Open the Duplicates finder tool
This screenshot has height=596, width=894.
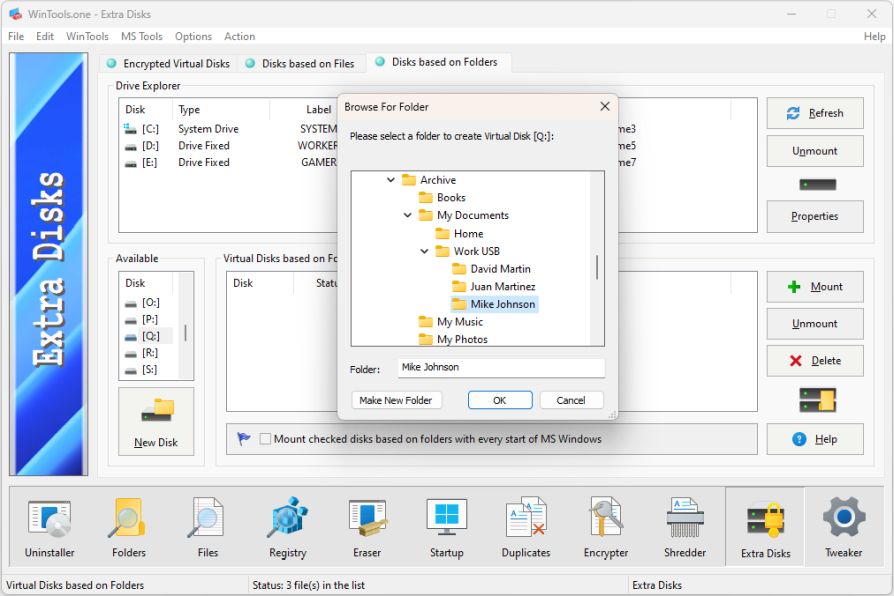tap(526, 527)
